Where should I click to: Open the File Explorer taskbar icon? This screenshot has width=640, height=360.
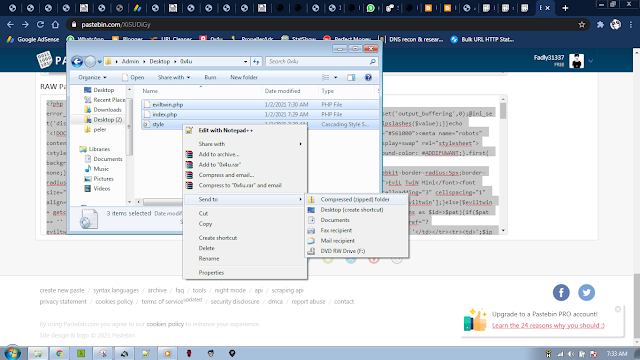tap(38, 353)
